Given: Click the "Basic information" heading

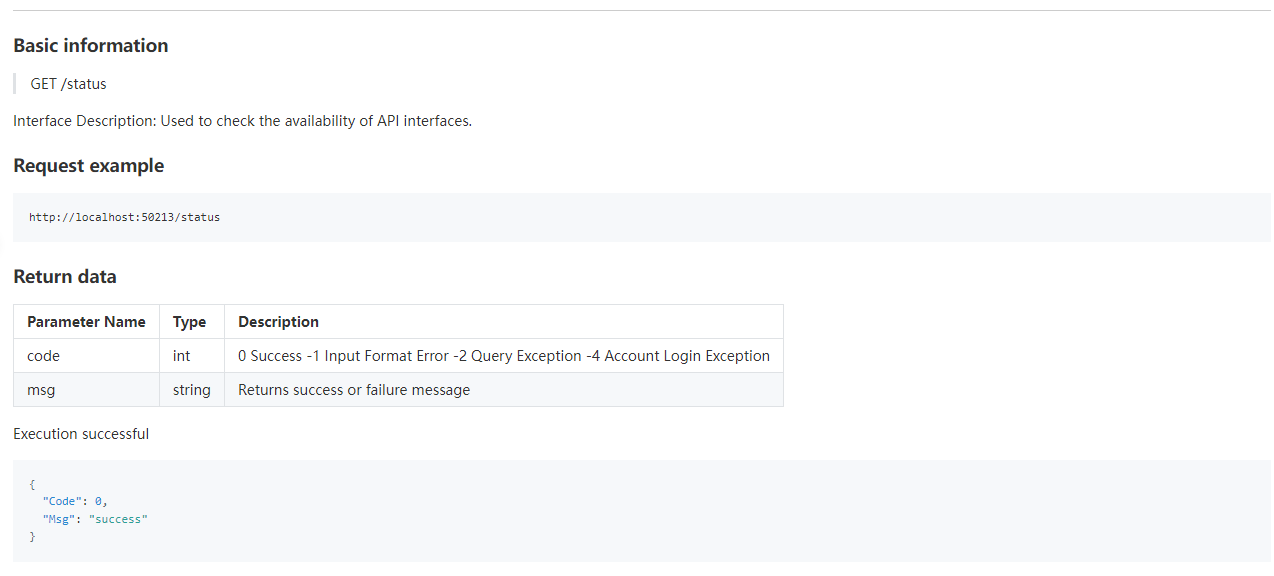Looking at the screenshot, I should click(91, 46).
